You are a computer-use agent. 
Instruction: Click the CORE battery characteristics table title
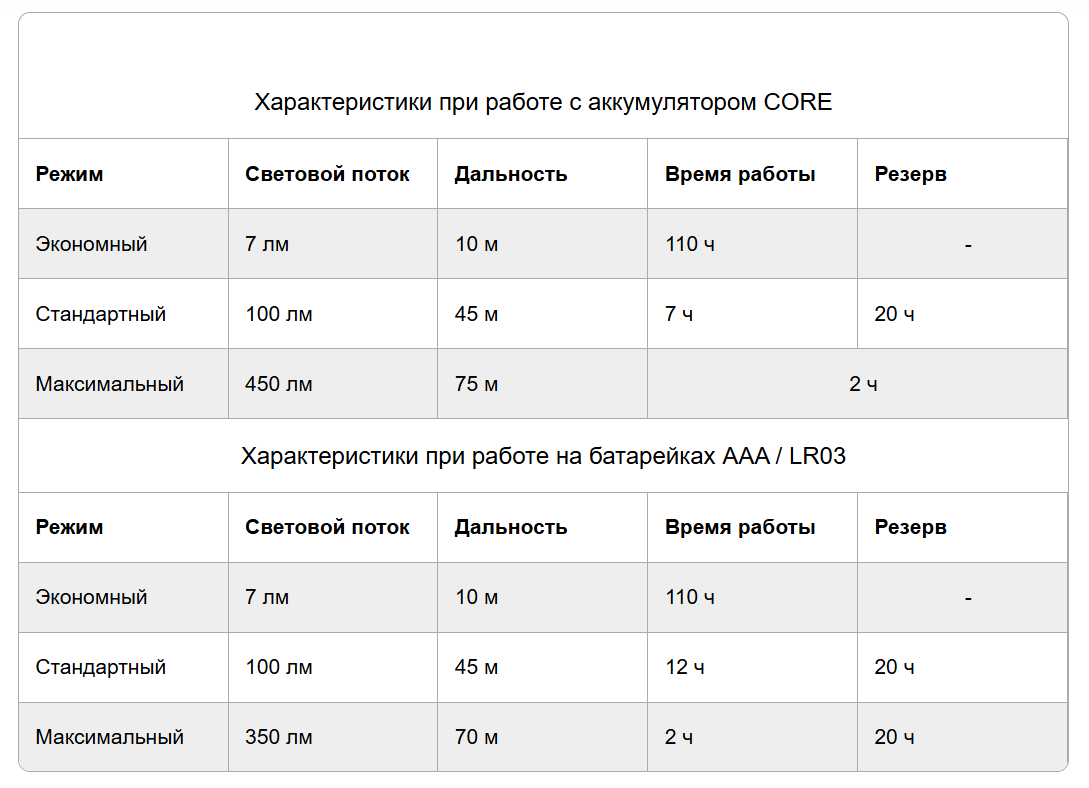click(543, 103)
